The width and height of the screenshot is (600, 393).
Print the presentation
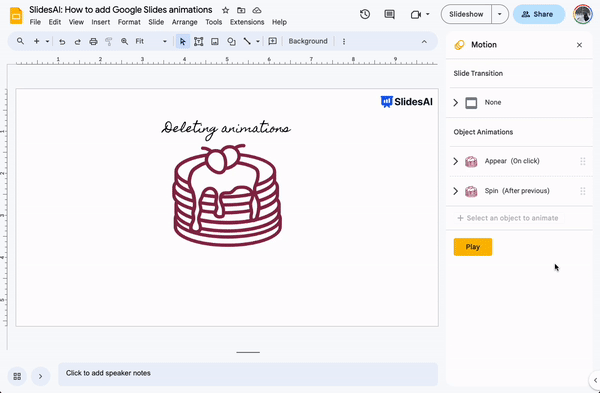(x=93, y=41)
